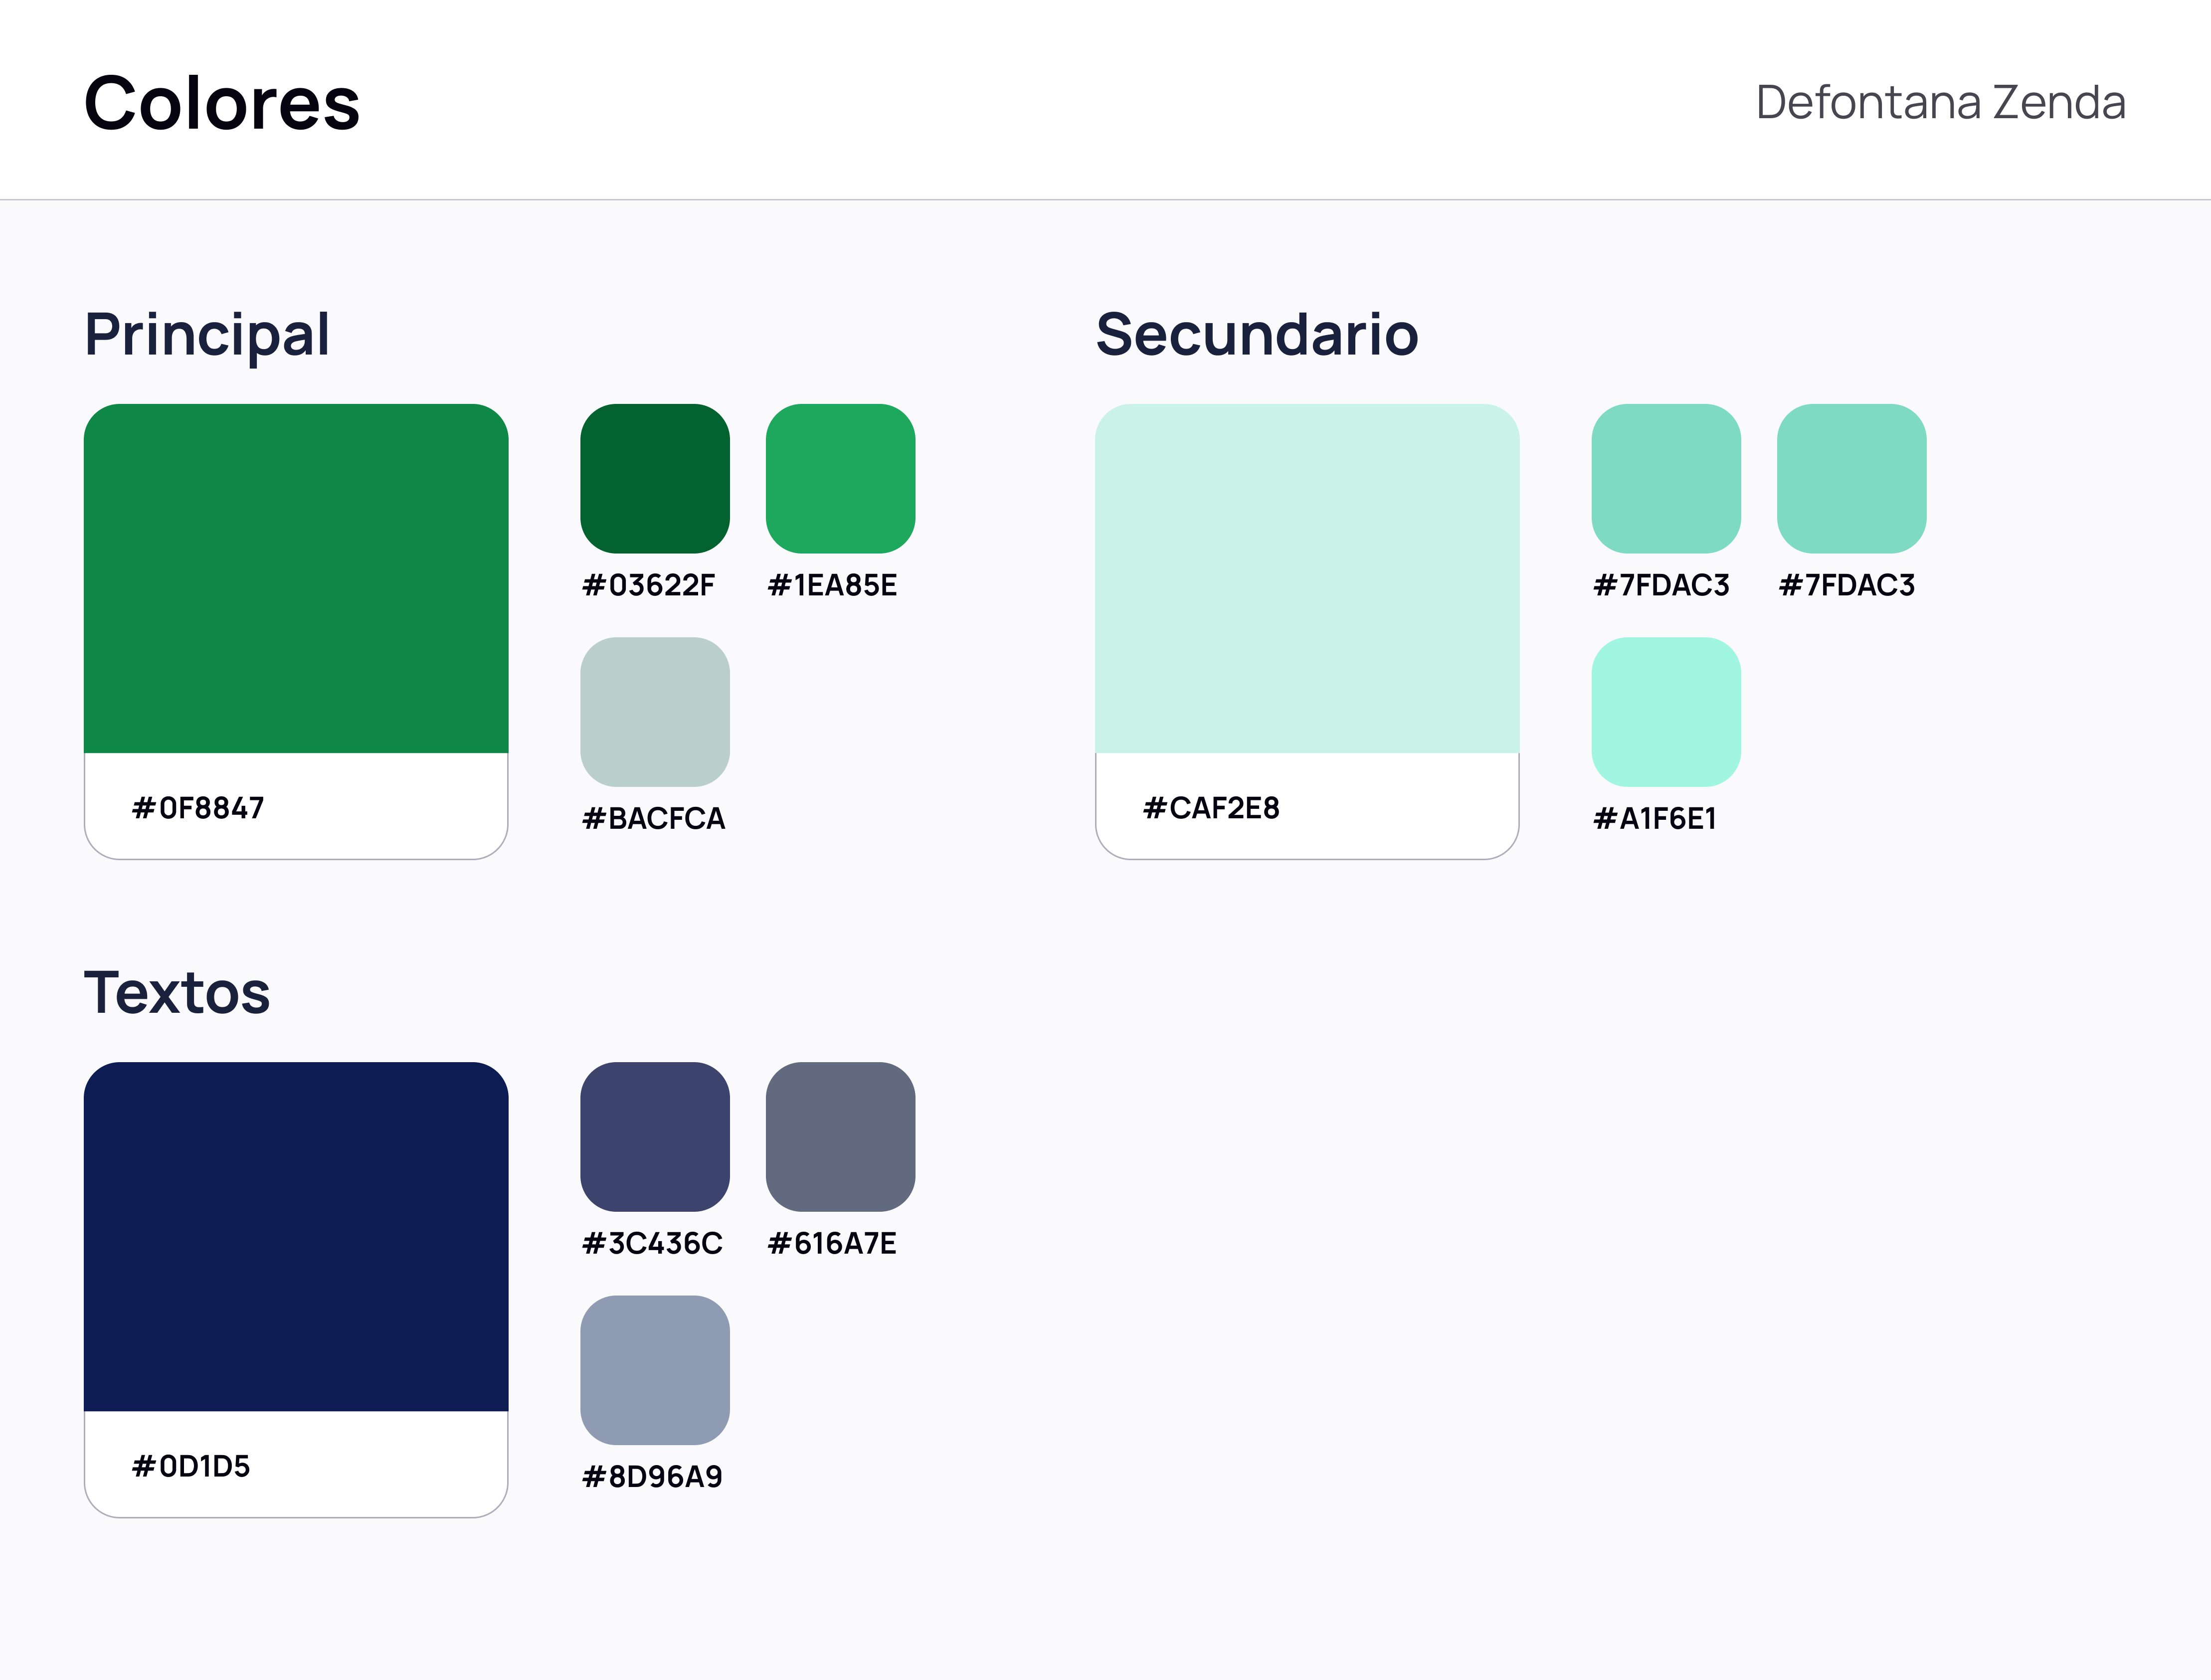Choose the grayish #BACFCA swatch

[x=655, y=712]
